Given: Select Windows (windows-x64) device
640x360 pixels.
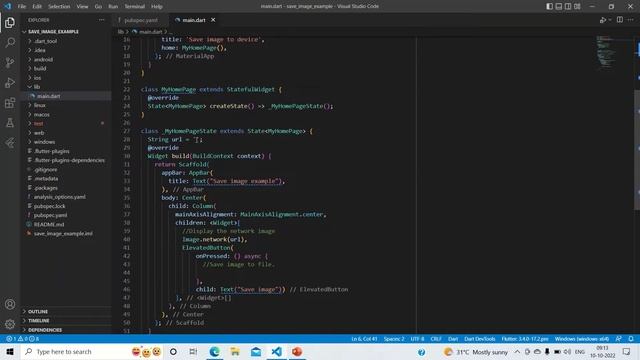Looking at the screenshot, I should point(582,339).
